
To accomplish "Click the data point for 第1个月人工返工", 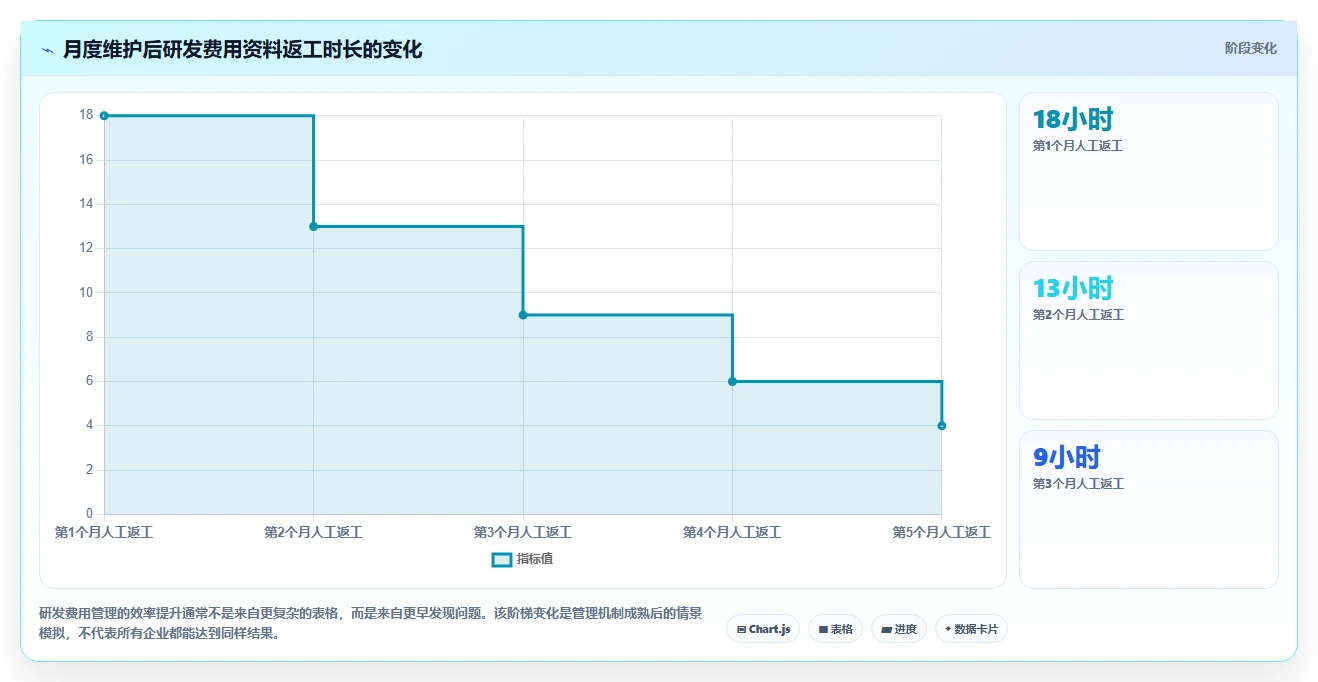I will [104, 116].
